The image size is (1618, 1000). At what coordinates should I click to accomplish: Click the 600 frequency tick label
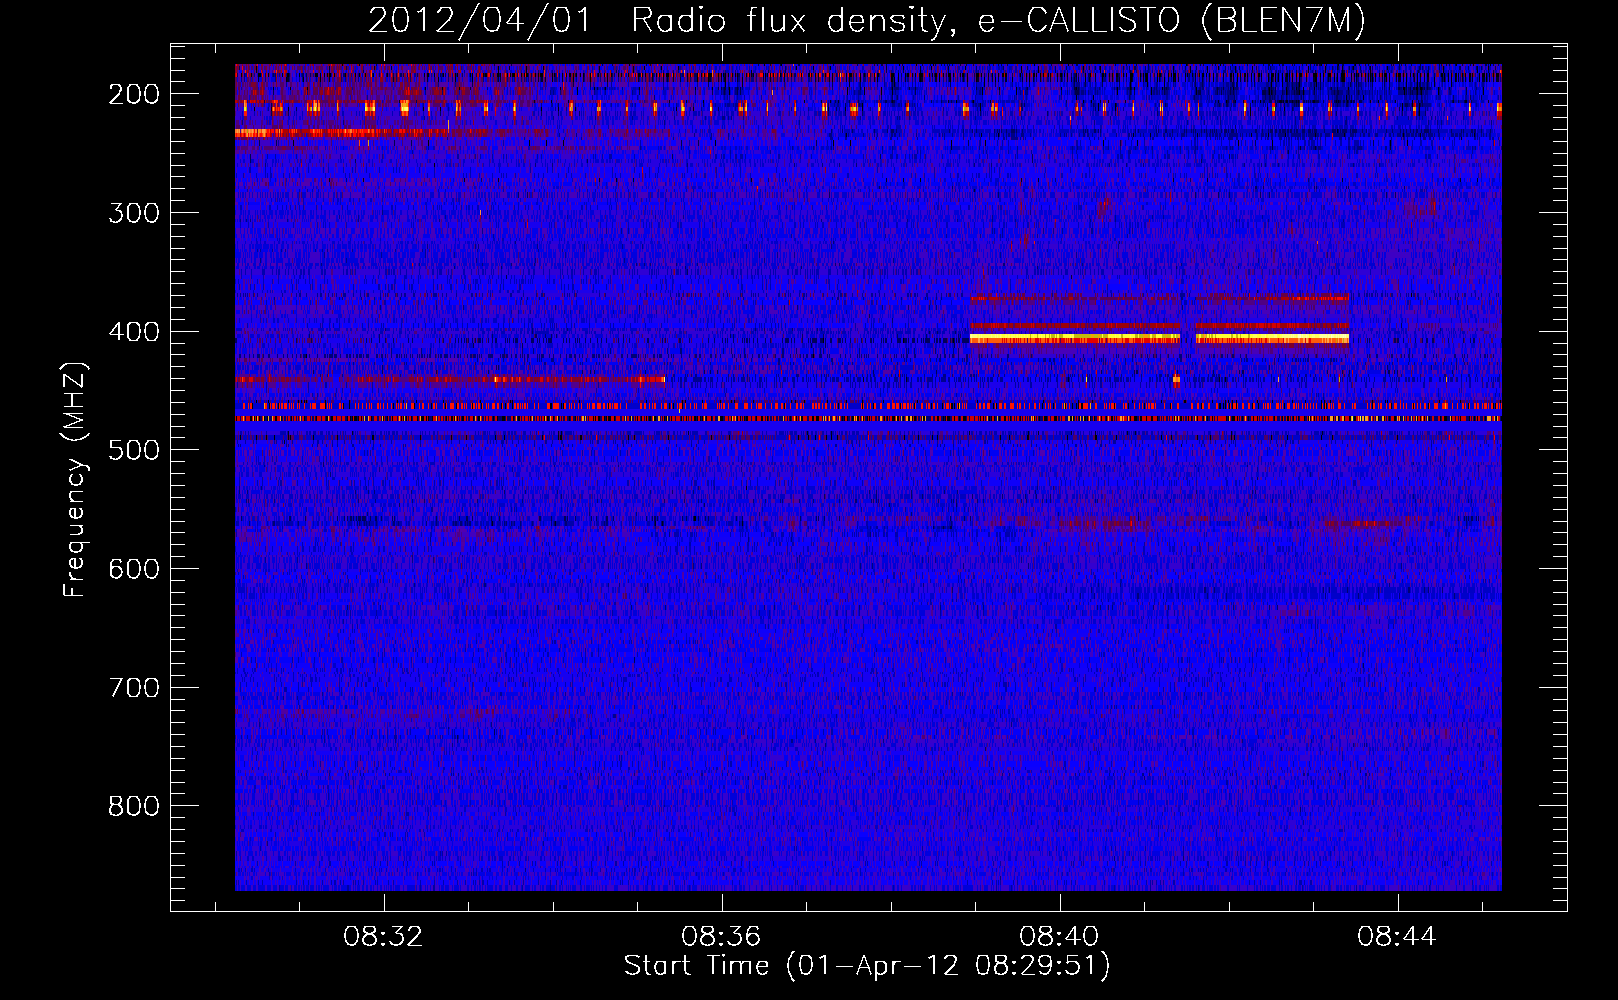click(x=134, y=569)
